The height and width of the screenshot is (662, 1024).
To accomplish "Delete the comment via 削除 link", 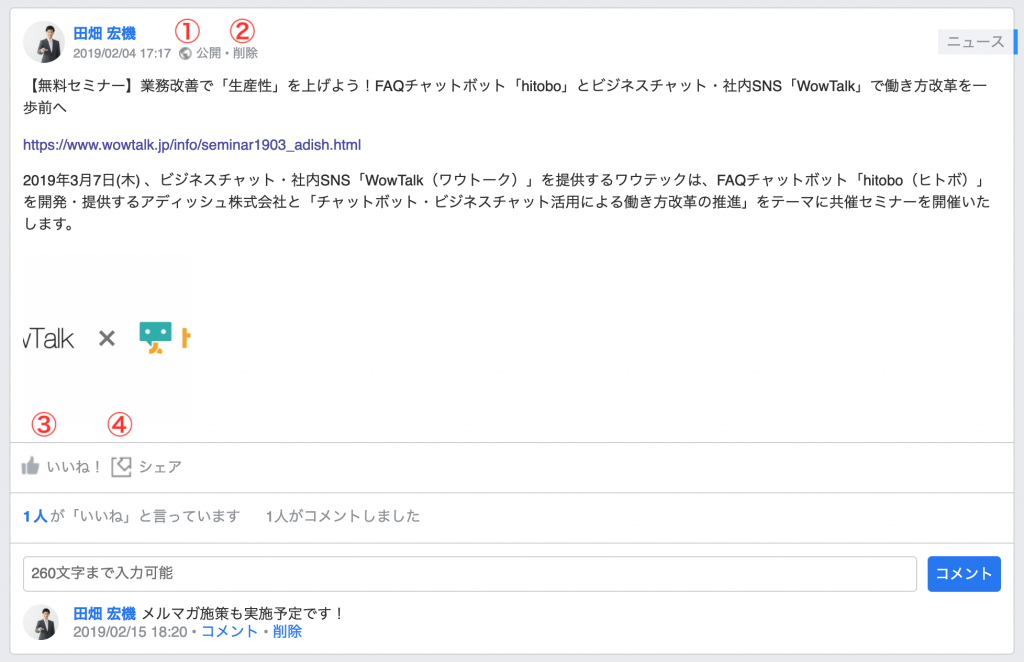I will (287, 631).
